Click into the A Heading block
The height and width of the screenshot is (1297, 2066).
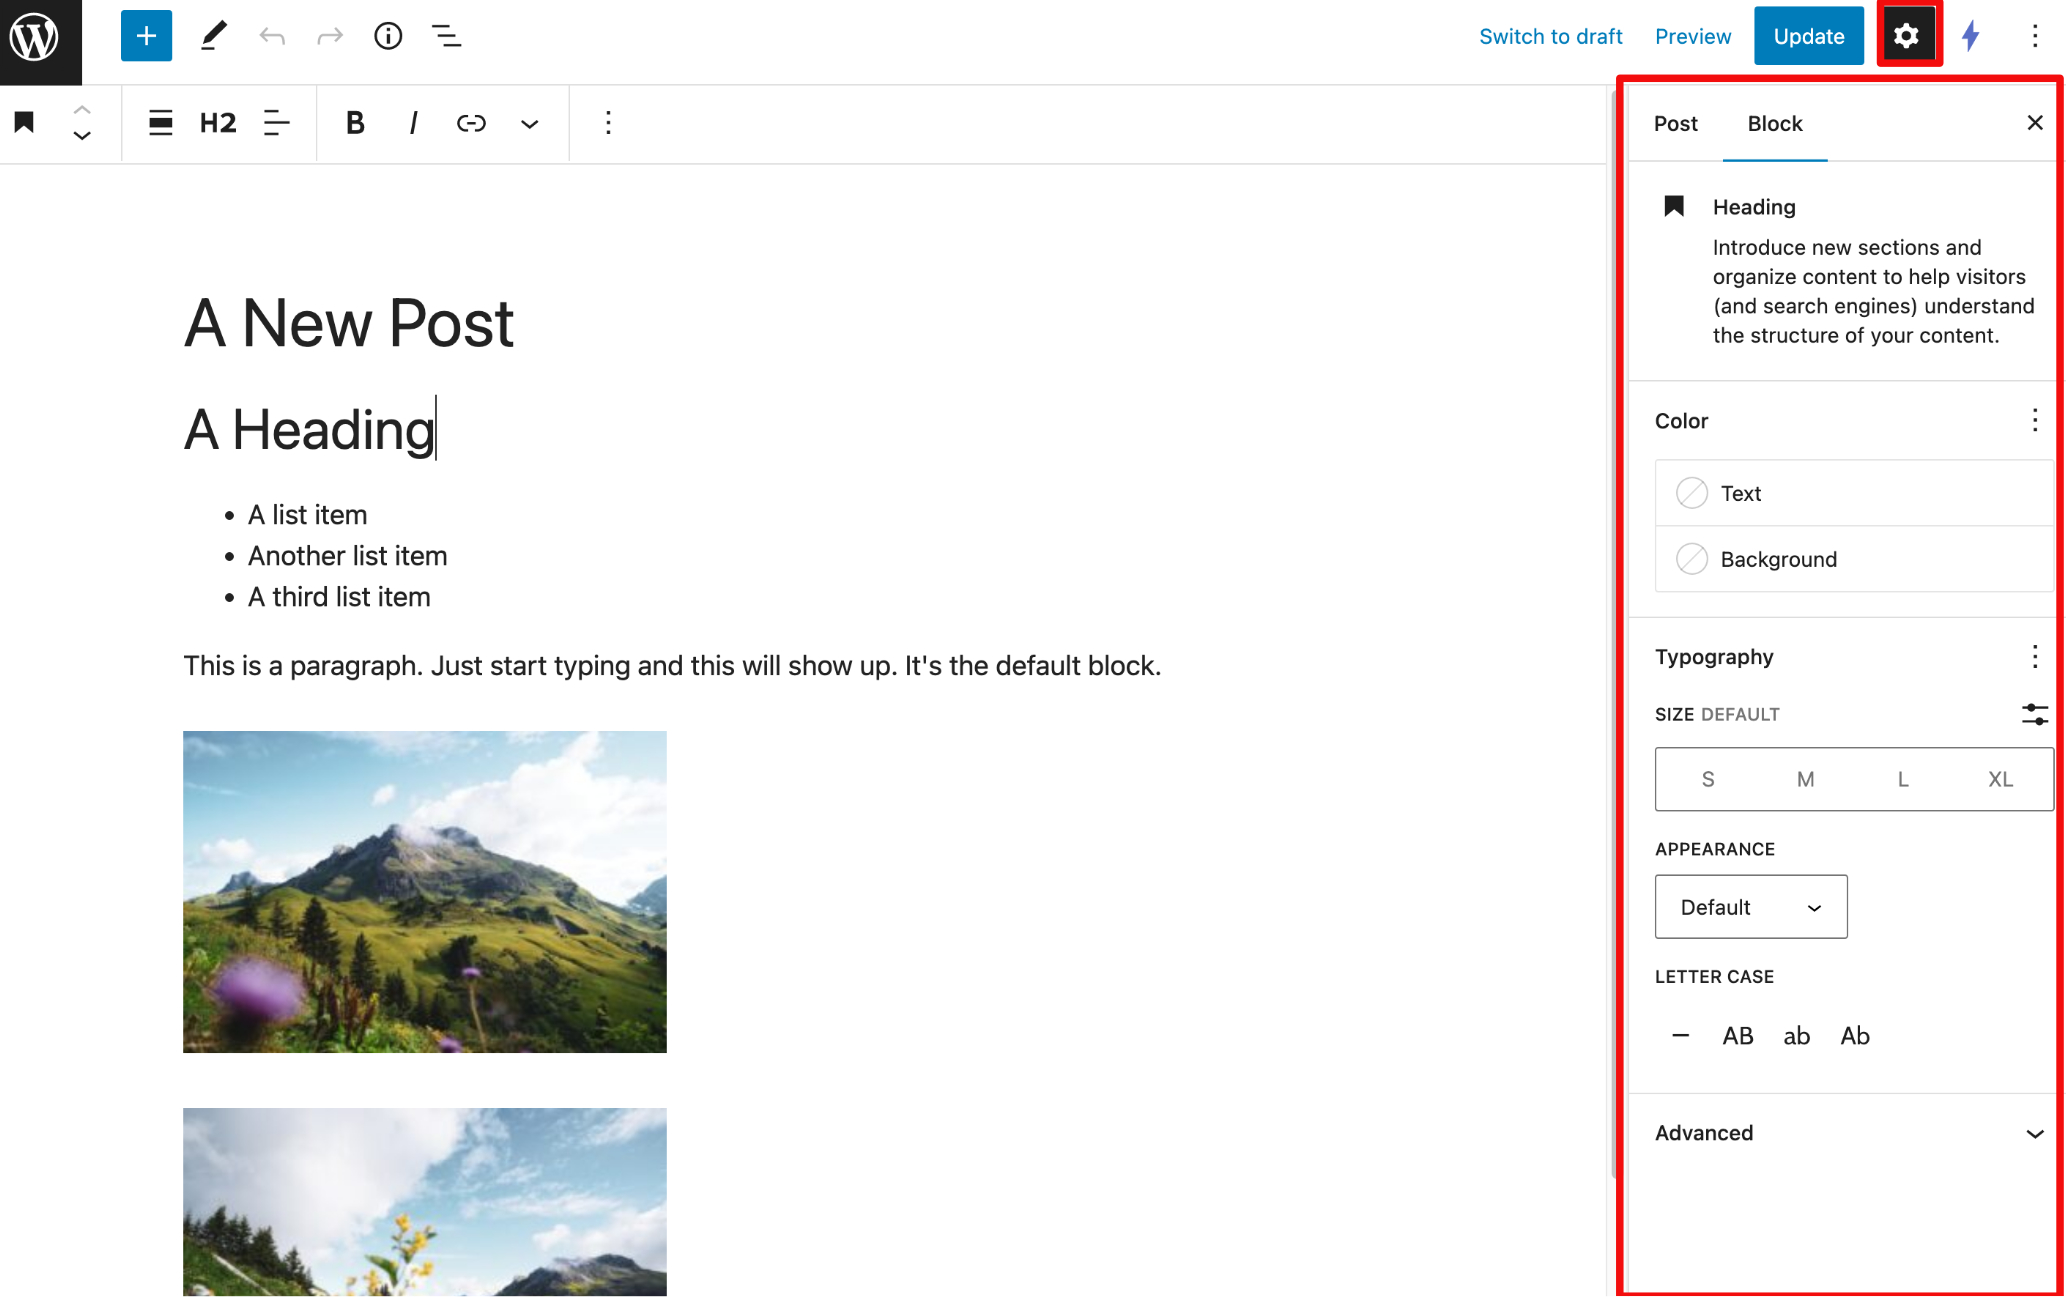click(310, 430)
